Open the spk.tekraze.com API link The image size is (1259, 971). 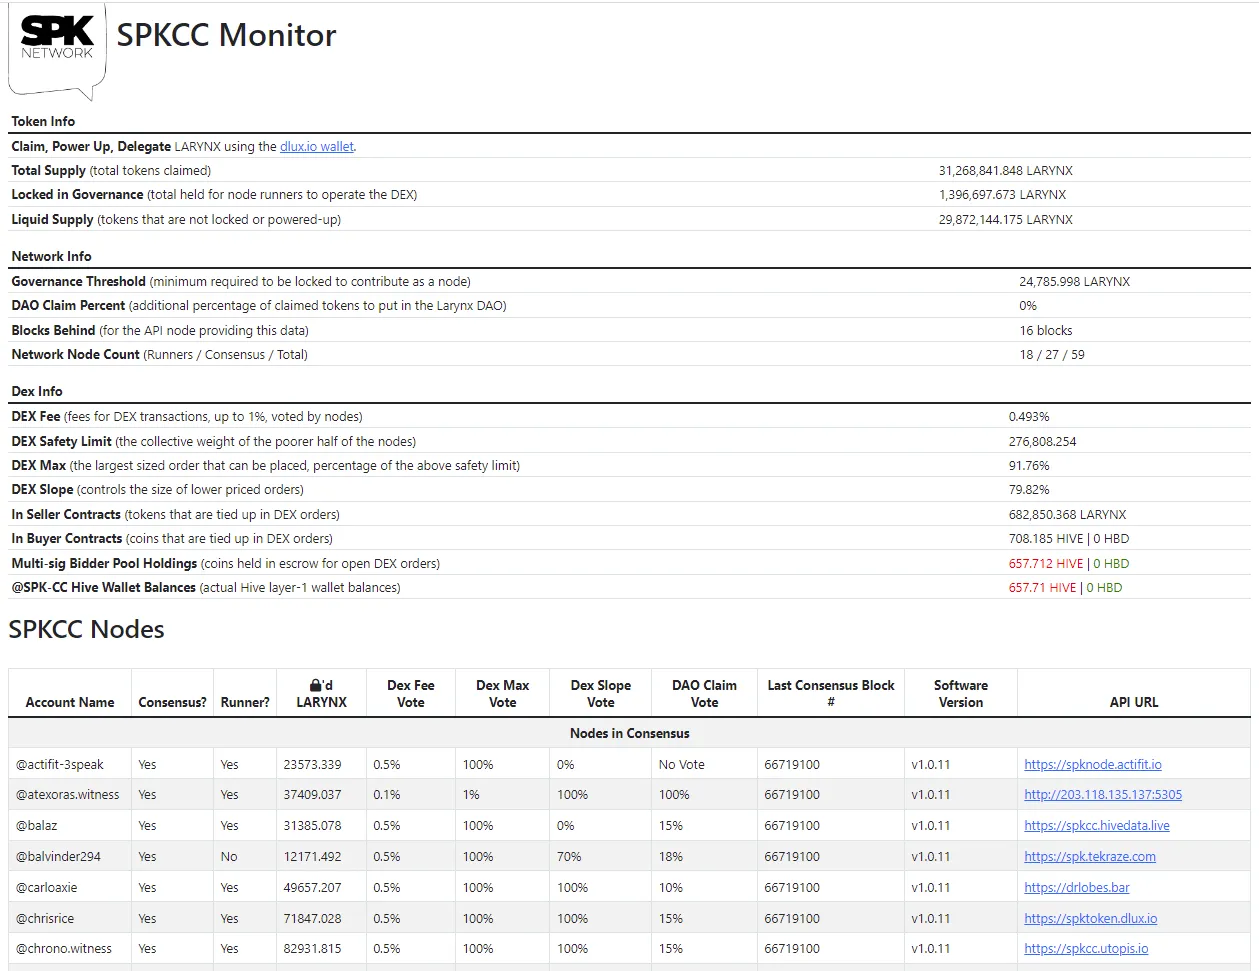point(1090,857)
